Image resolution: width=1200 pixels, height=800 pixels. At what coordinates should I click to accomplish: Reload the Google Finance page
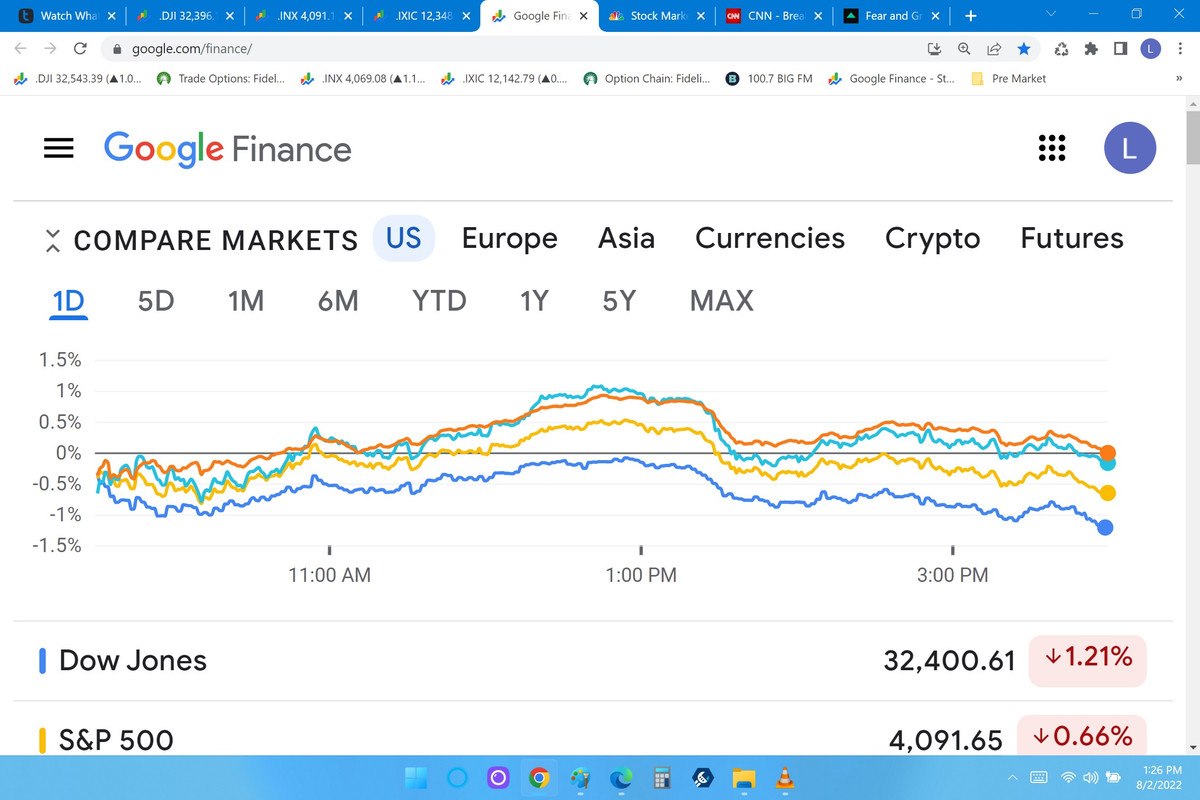[x=81, y=48]
